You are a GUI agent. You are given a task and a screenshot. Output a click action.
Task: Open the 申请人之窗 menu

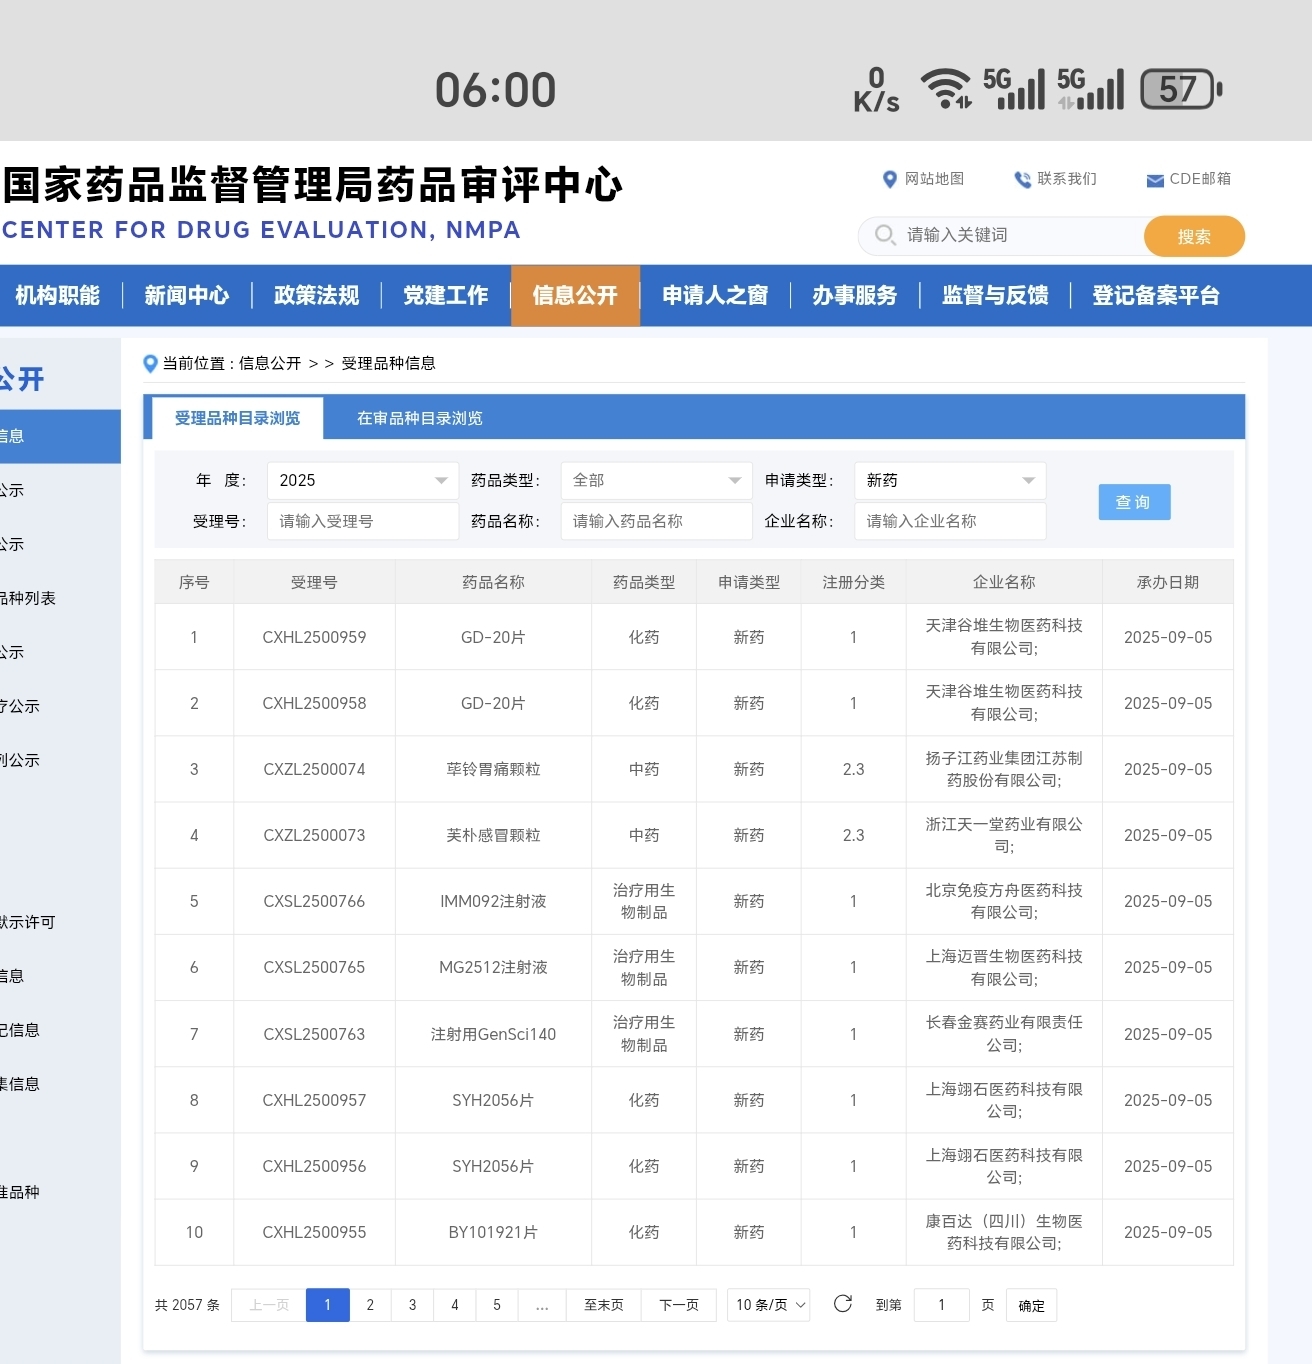click(715, 296)
